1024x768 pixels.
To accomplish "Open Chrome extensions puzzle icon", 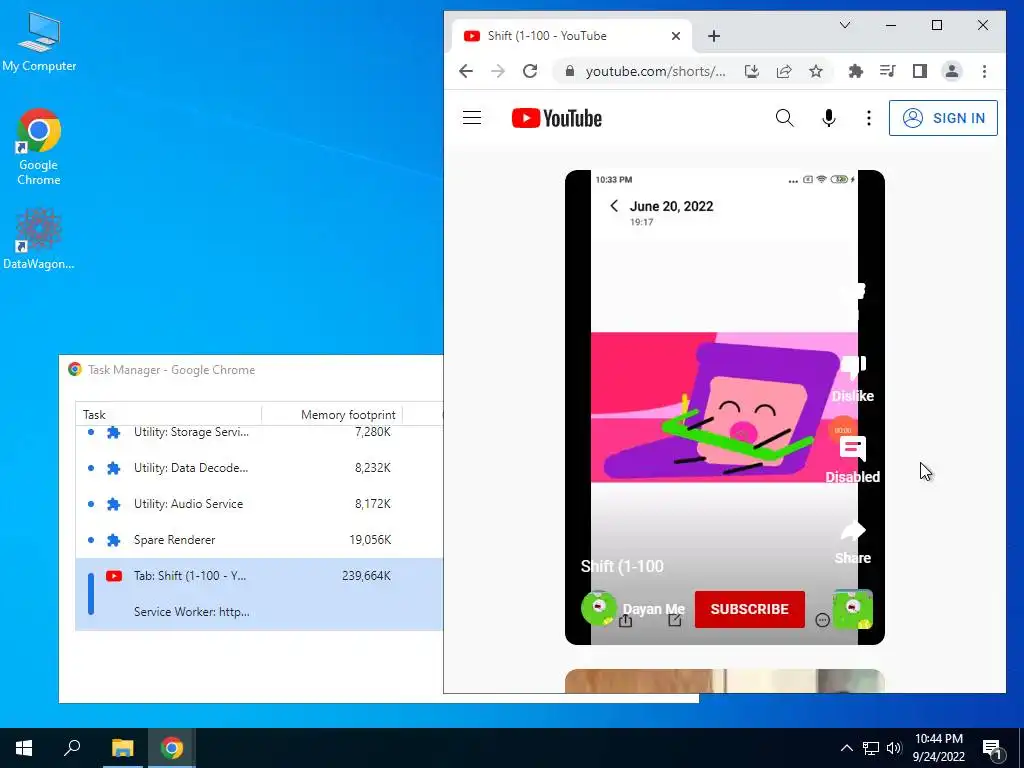I will 856,71.
